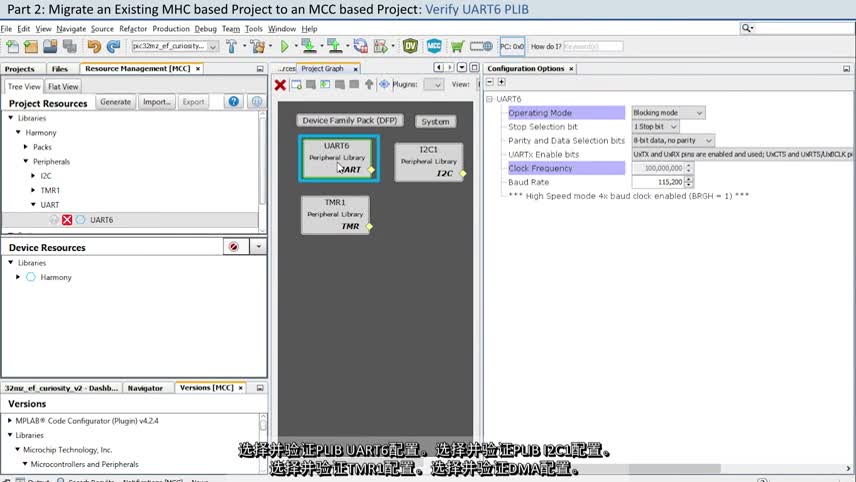The width and height of the screenshot is (856, 482).
Task: Click the DV Data Visualizer toolbar icon
Action: coord(410,46)
